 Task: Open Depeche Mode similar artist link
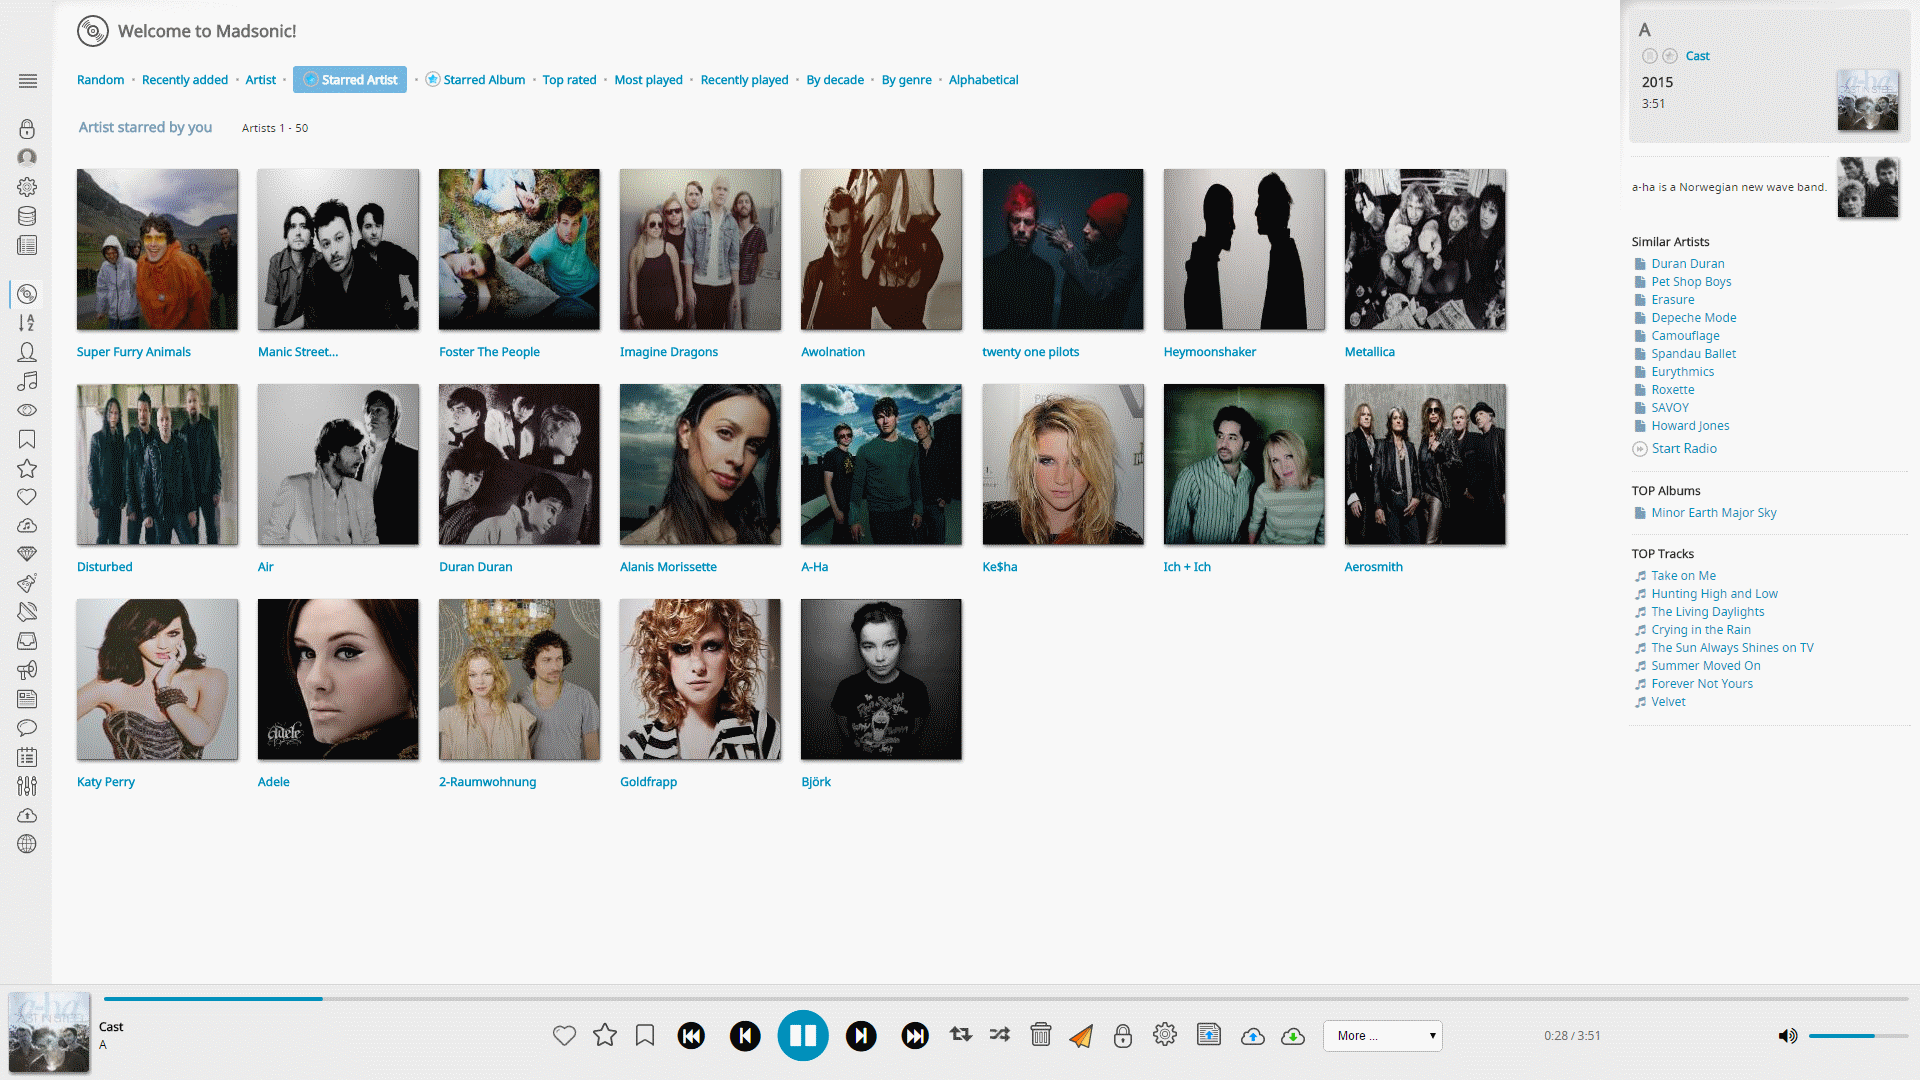tap(1693, 318)
